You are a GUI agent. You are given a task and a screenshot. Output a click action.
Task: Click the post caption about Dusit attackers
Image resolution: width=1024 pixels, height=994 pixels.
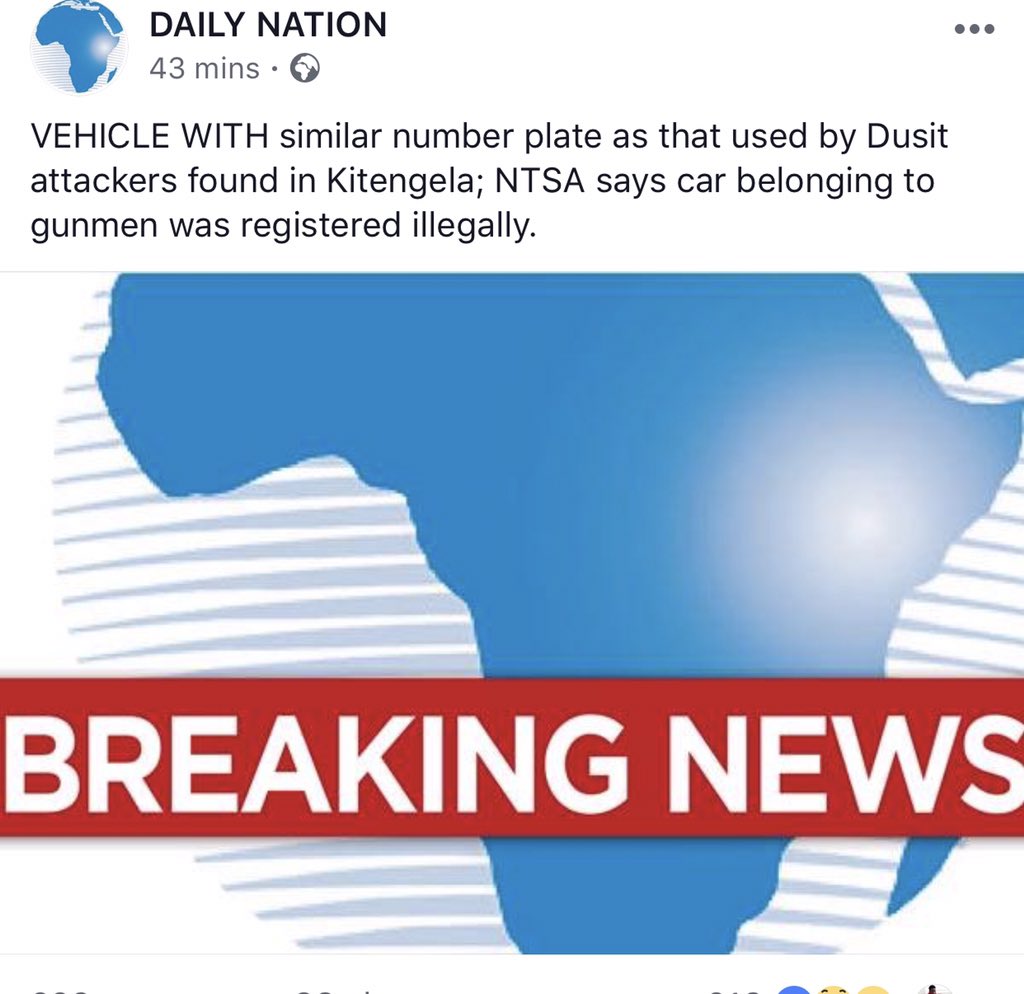click(488, 180)
